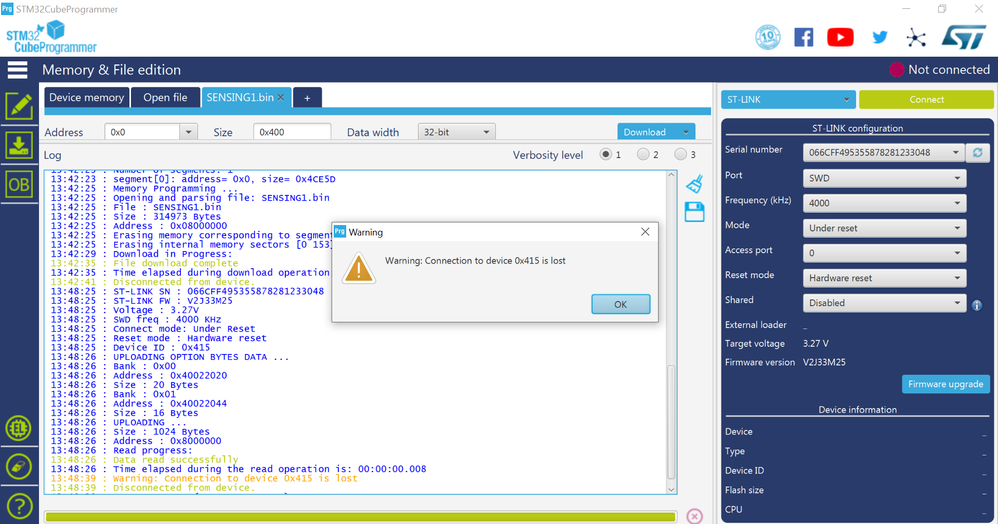
Task: Switch to Open file tab
Action: point(165,97)
